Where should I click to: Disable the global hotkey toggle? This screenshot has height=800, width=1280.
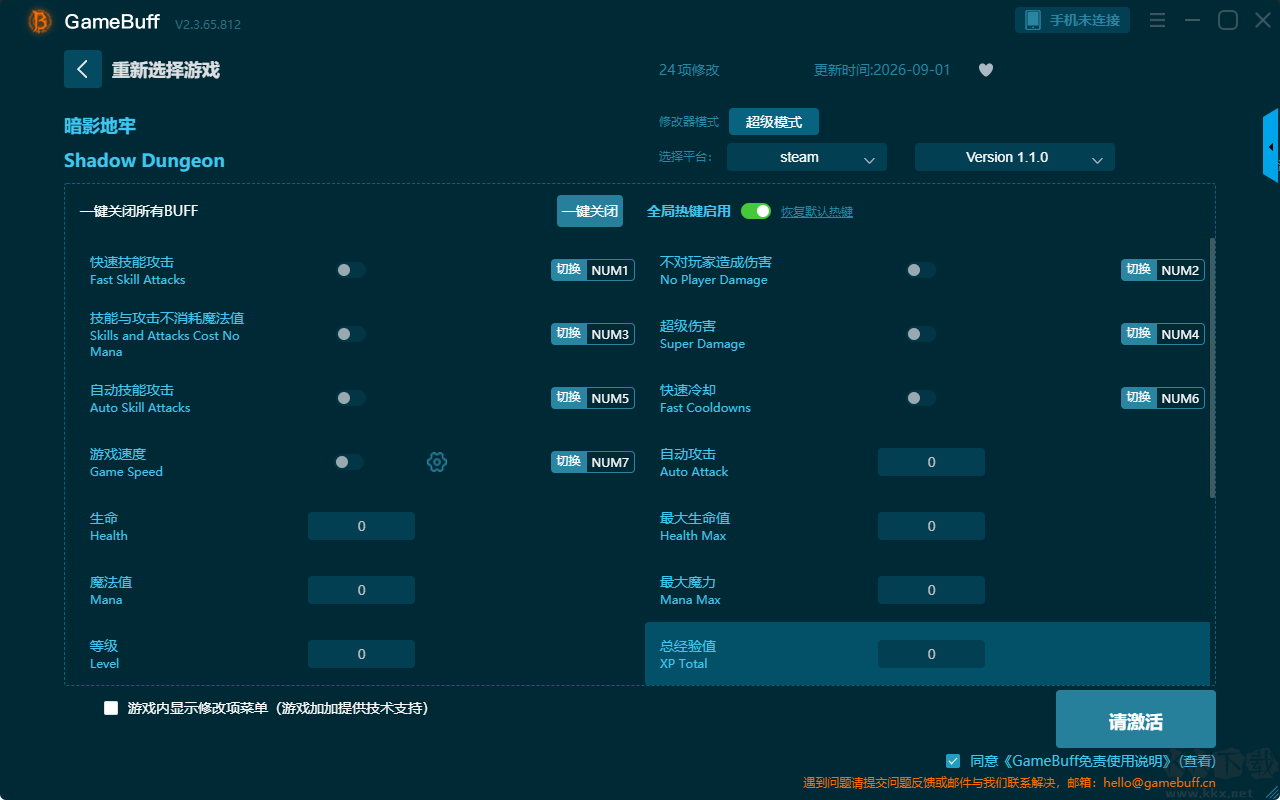coord(756,211)
